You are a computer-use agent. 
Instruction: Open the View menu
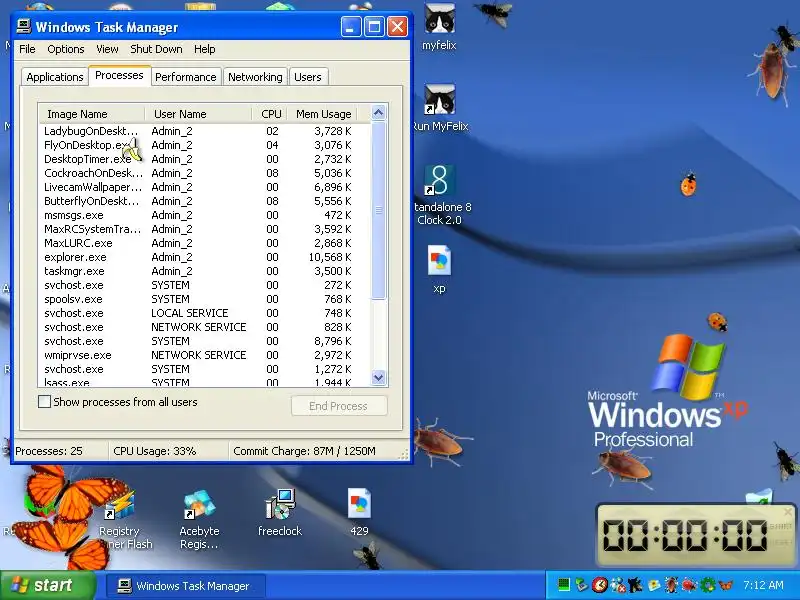click(107, 49)
